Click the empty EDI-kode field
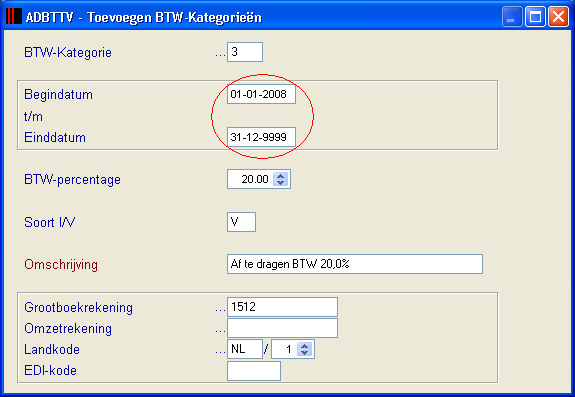The image size is (575, 397). [x=254, y=371]
